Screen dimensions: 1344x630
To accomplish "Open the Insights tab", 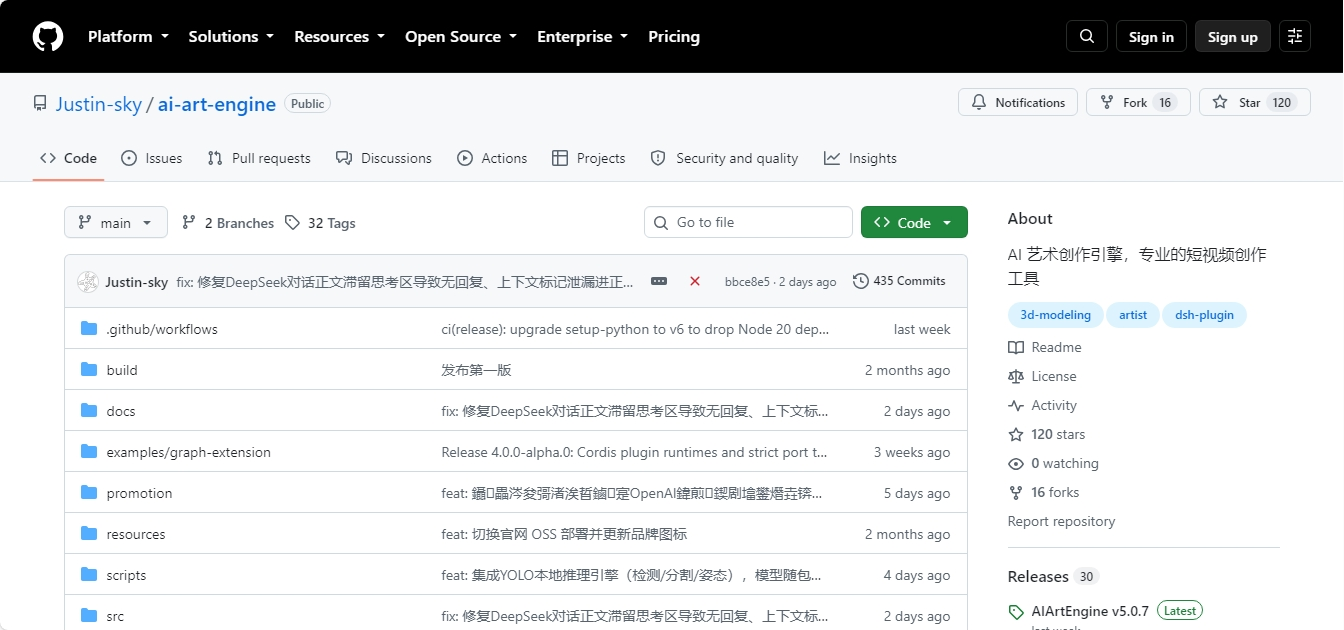I will pos(860,158).
